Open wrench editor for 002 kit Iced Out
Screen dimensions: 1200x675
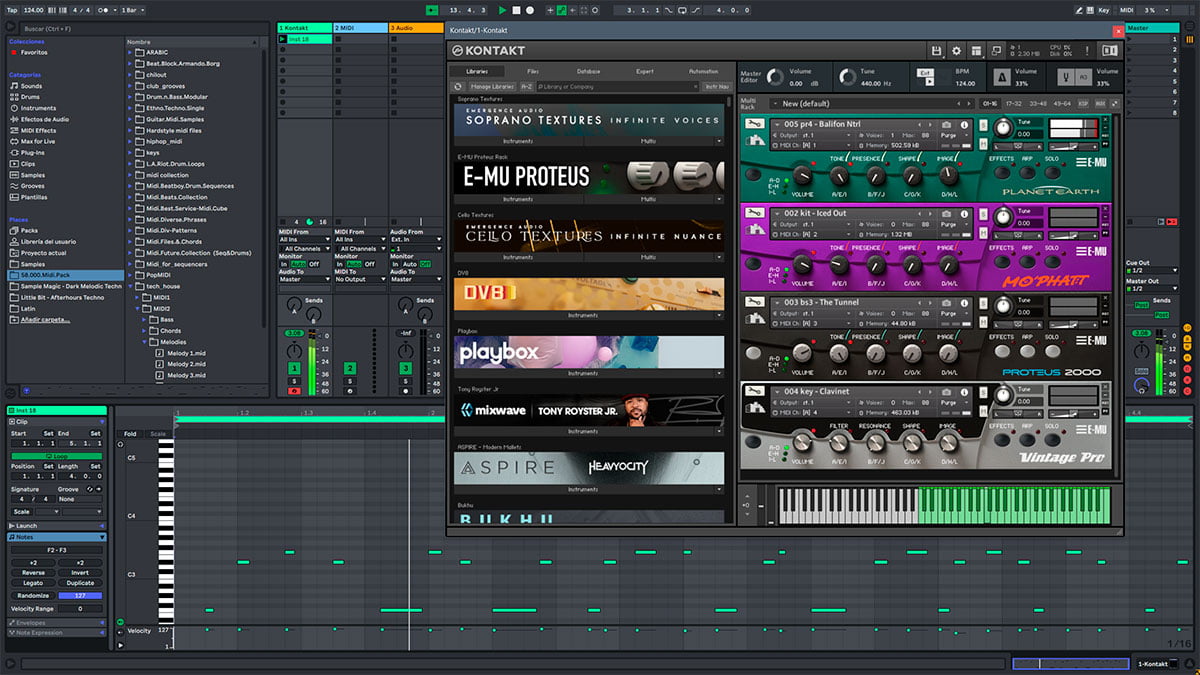756,213
